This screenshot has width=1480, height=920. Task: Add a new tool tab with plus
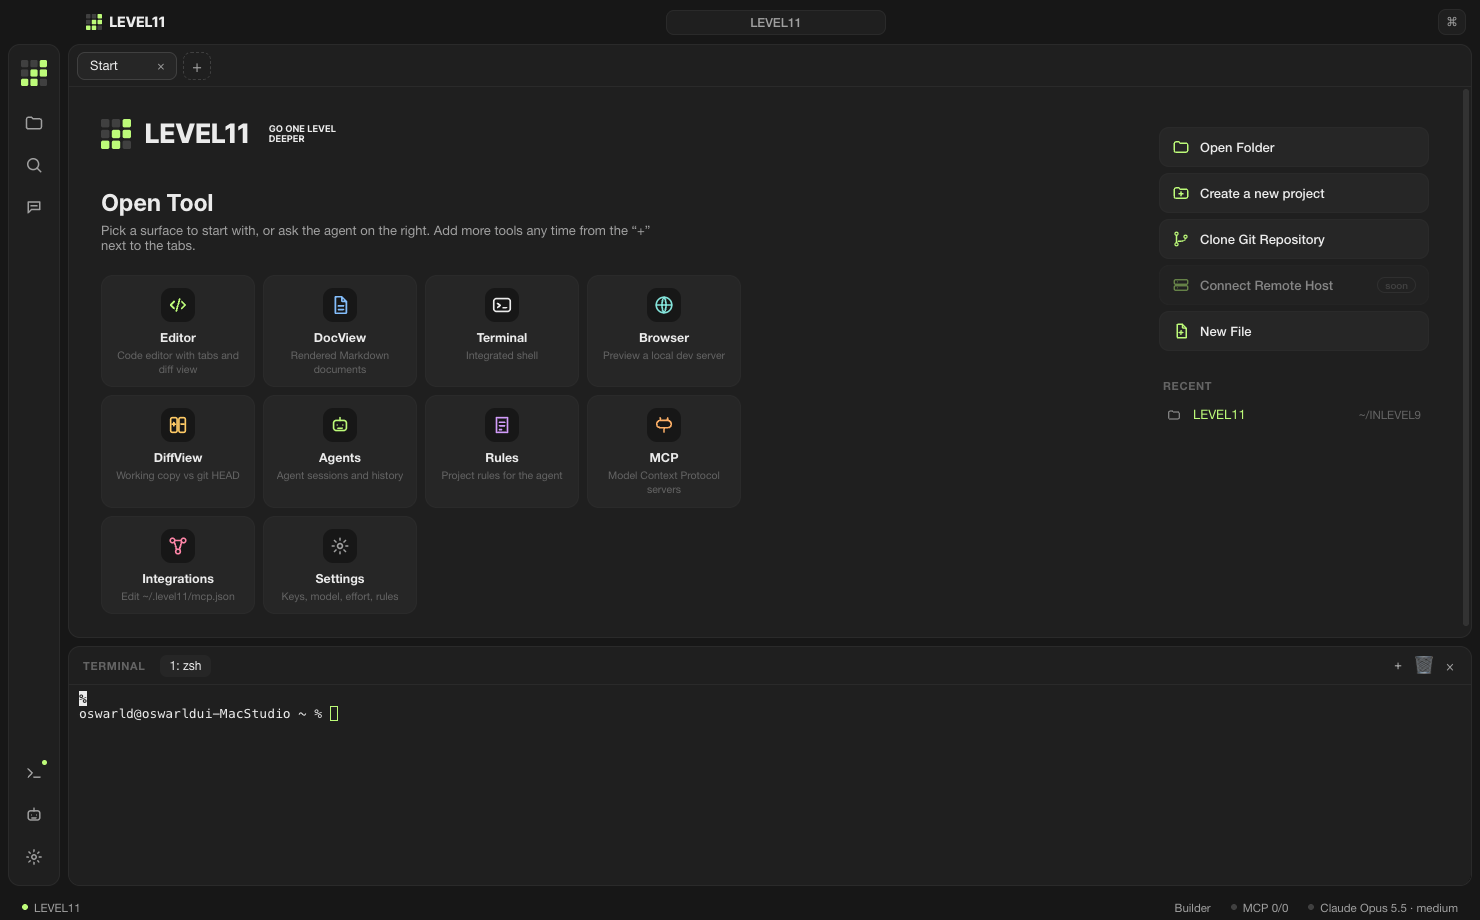[x=197, y=67]
